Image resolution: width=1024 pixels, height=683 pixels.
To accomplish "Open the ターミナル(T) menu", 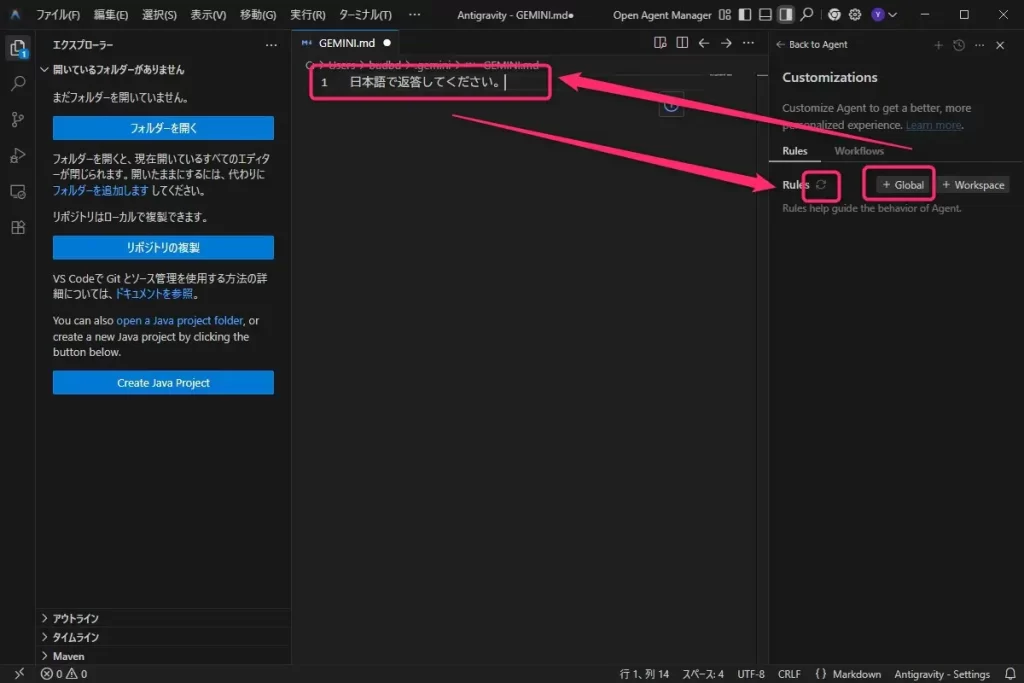I will [365, 14].
